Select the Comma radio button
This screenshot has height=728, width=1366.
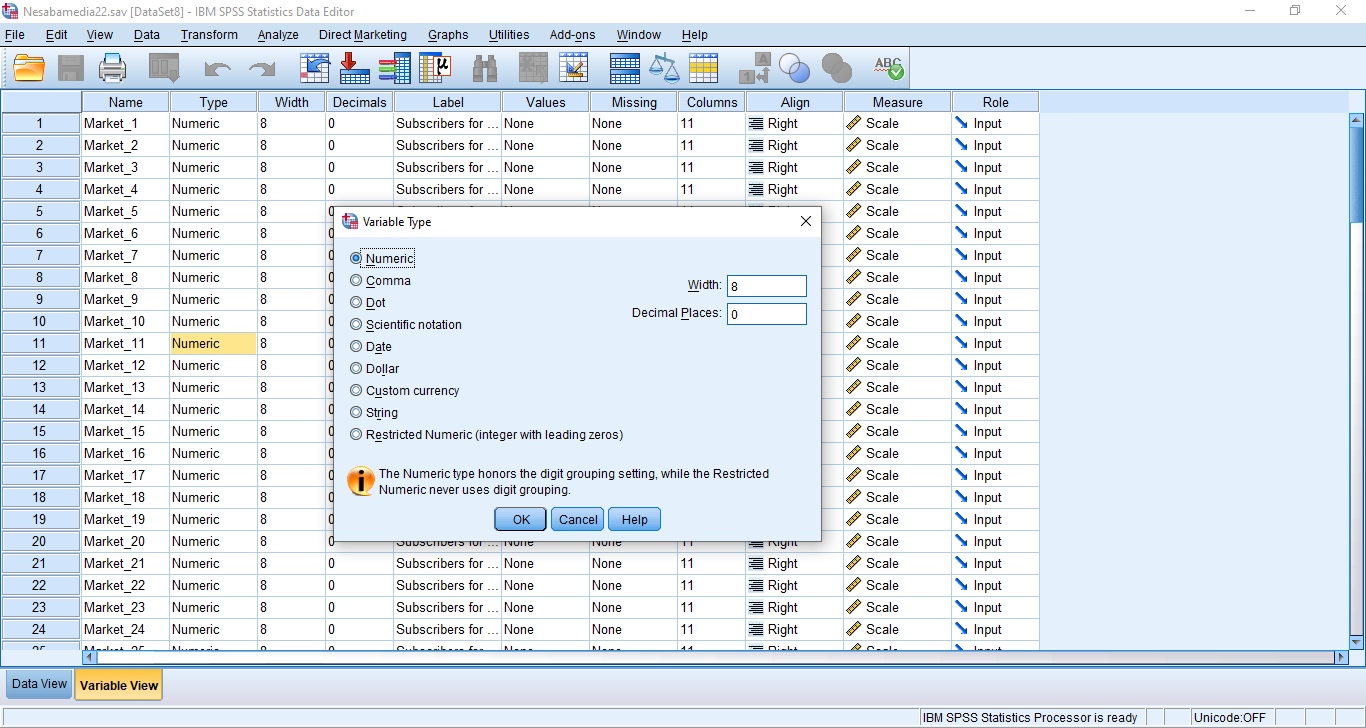click(356, 281)
